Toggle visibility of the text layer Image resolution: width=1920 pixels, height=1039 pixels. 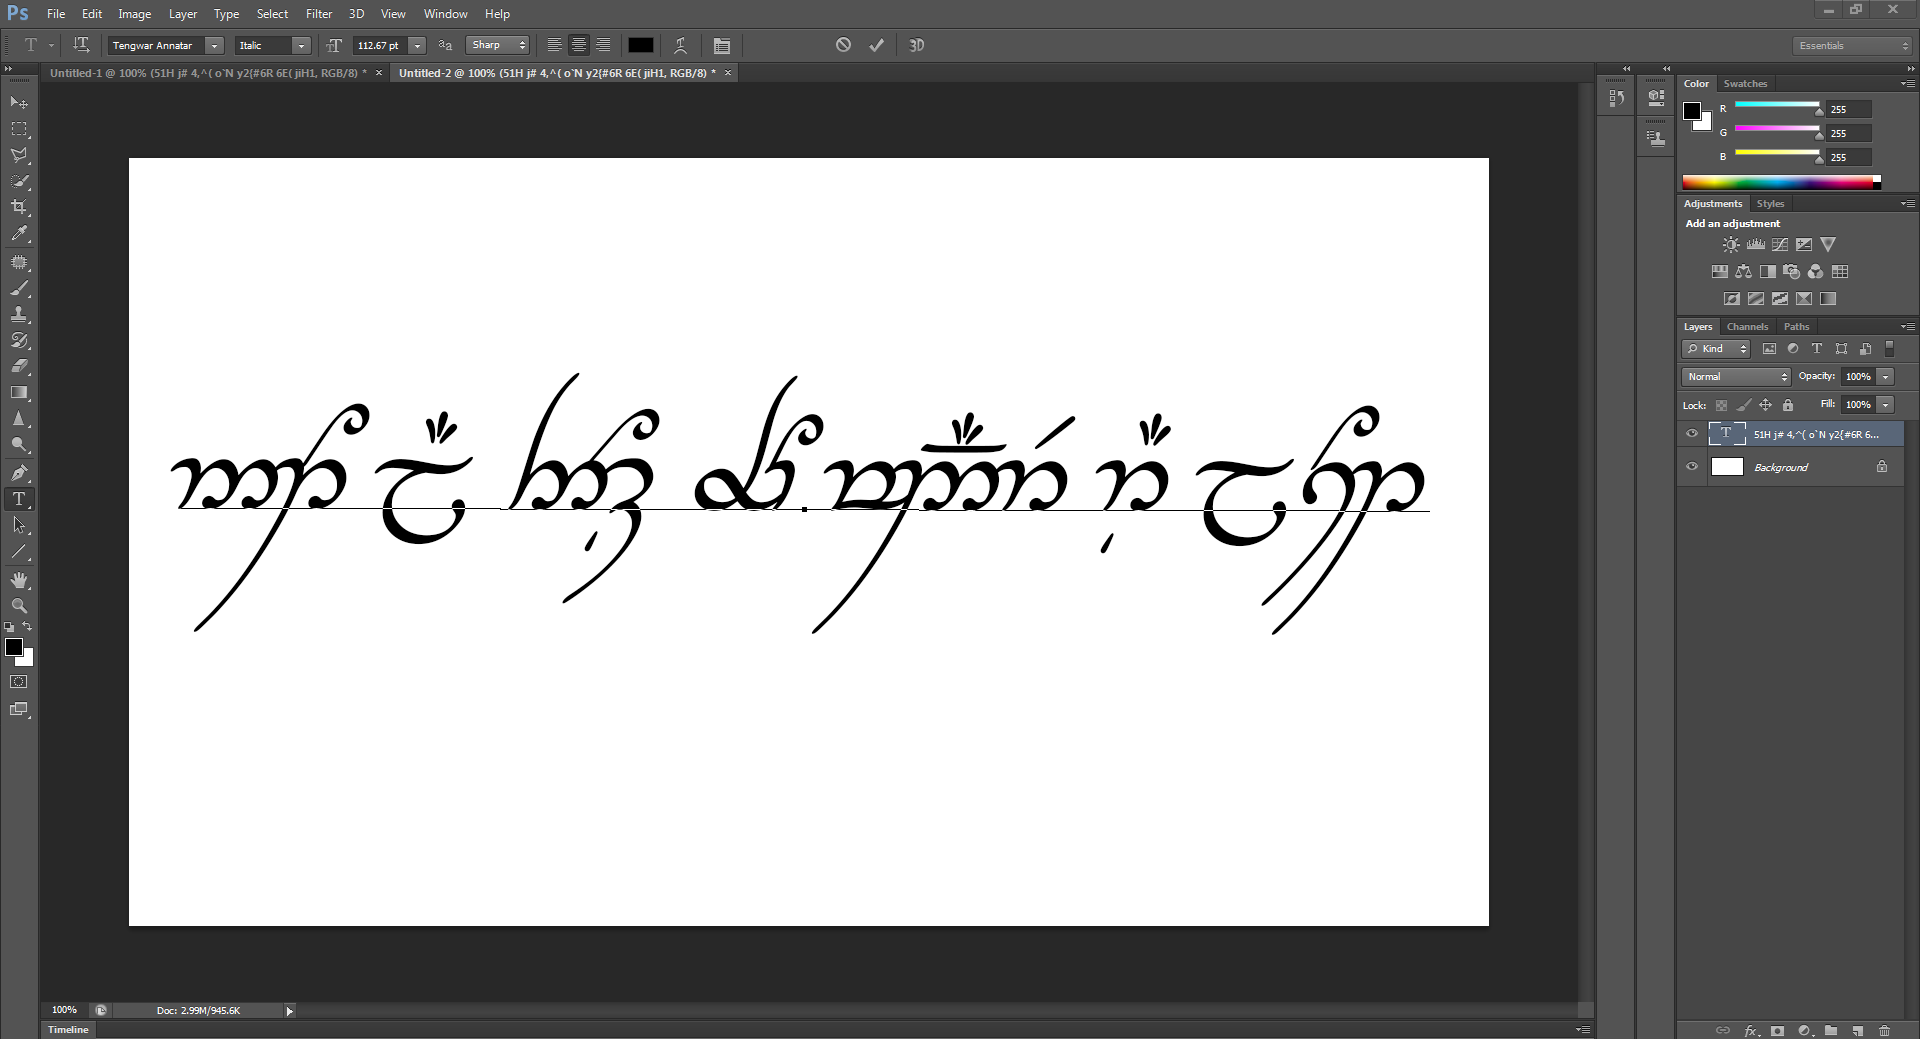click(x=1692, y=434)
